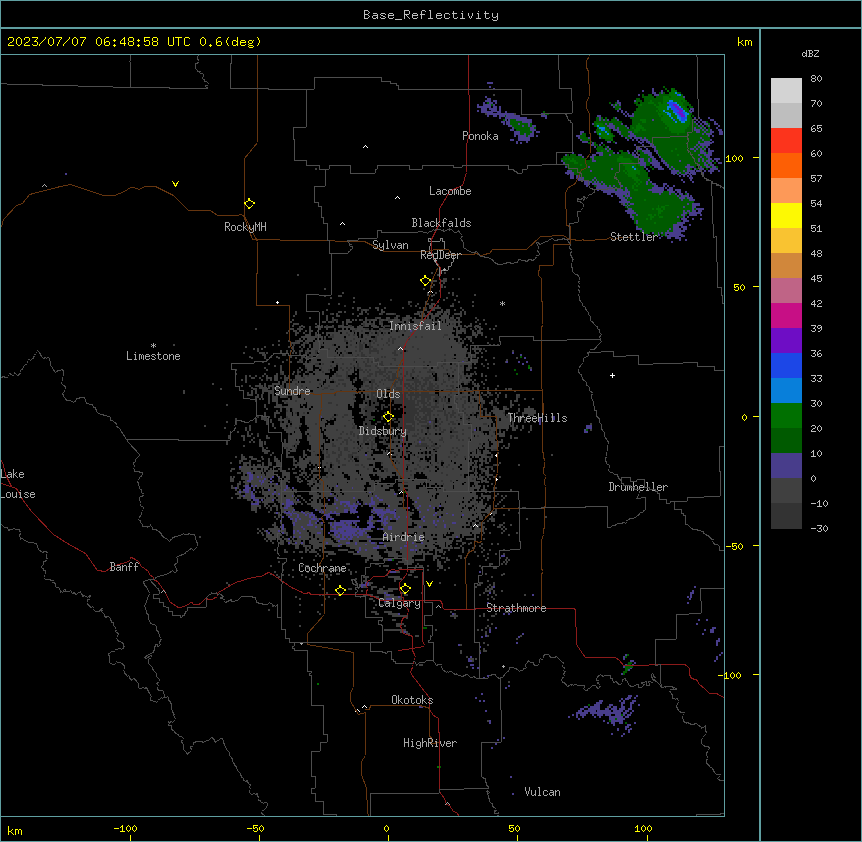Click the Limestone label
This screenshot has width=862, height=842.
[x=153, y=356]
